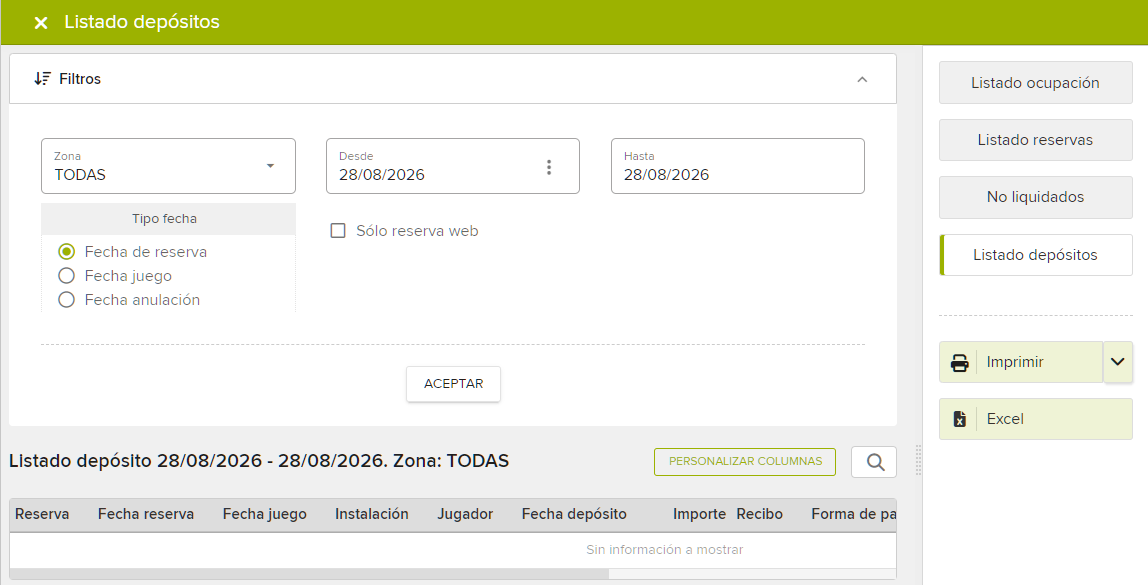
Task: Sort by Fecha depósito column header
Action: point(574,514)
